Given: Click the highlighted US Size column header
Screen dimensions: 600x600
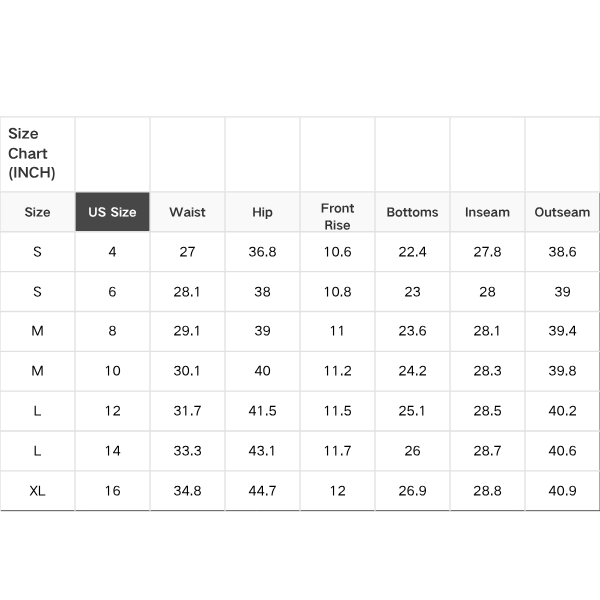Looking at the screenshot, I should pos(112,212).
